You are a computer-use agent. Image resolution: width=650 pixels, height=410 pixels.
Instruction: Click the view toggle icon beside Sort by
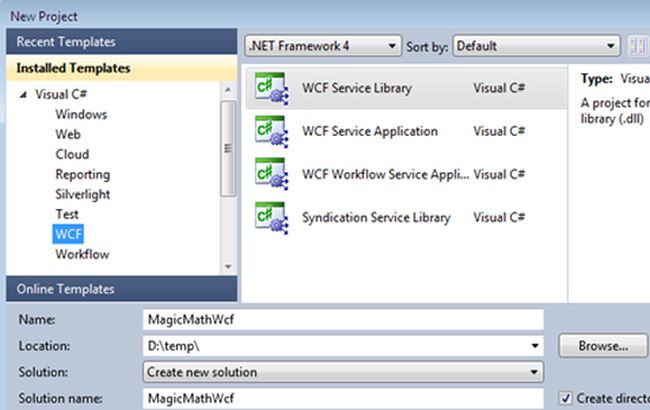[638, 46]
